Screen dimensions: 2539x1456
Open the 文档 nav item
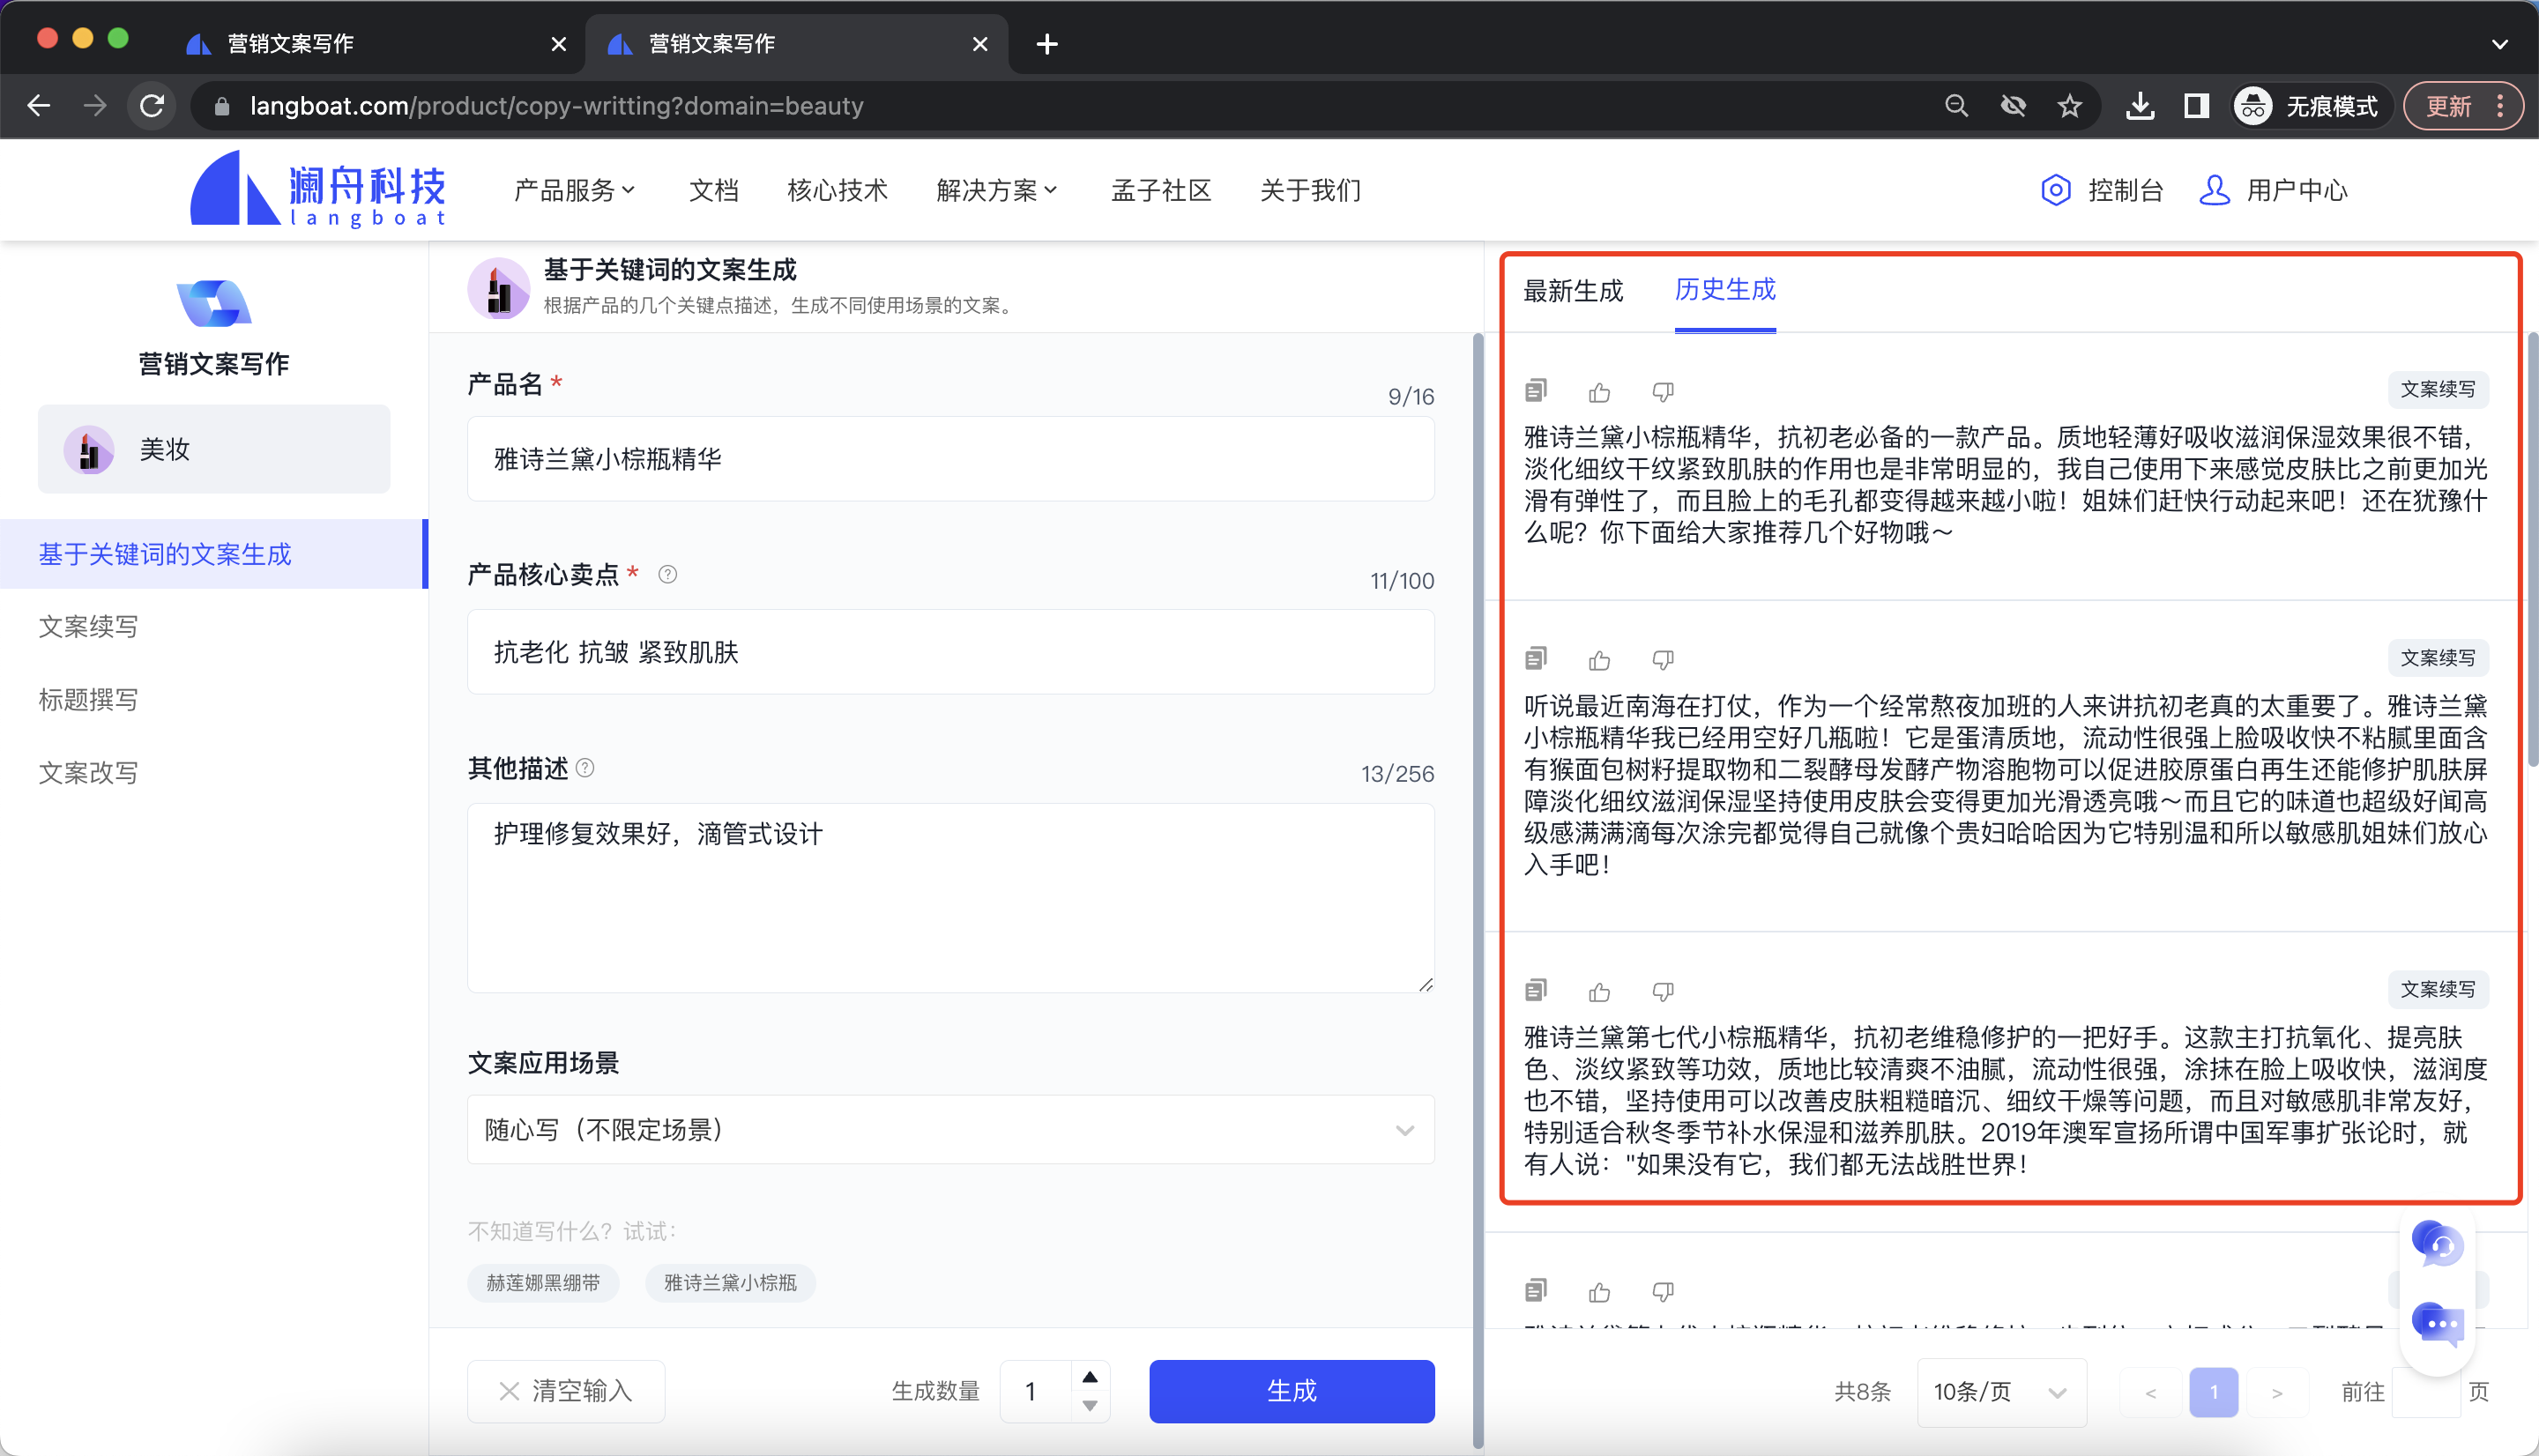pos(713,190)
